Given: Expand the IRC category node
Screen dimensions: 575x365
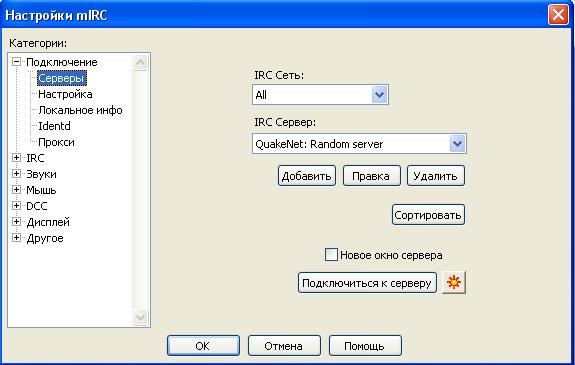Looking at the screenshot, I should coord(16,158).
